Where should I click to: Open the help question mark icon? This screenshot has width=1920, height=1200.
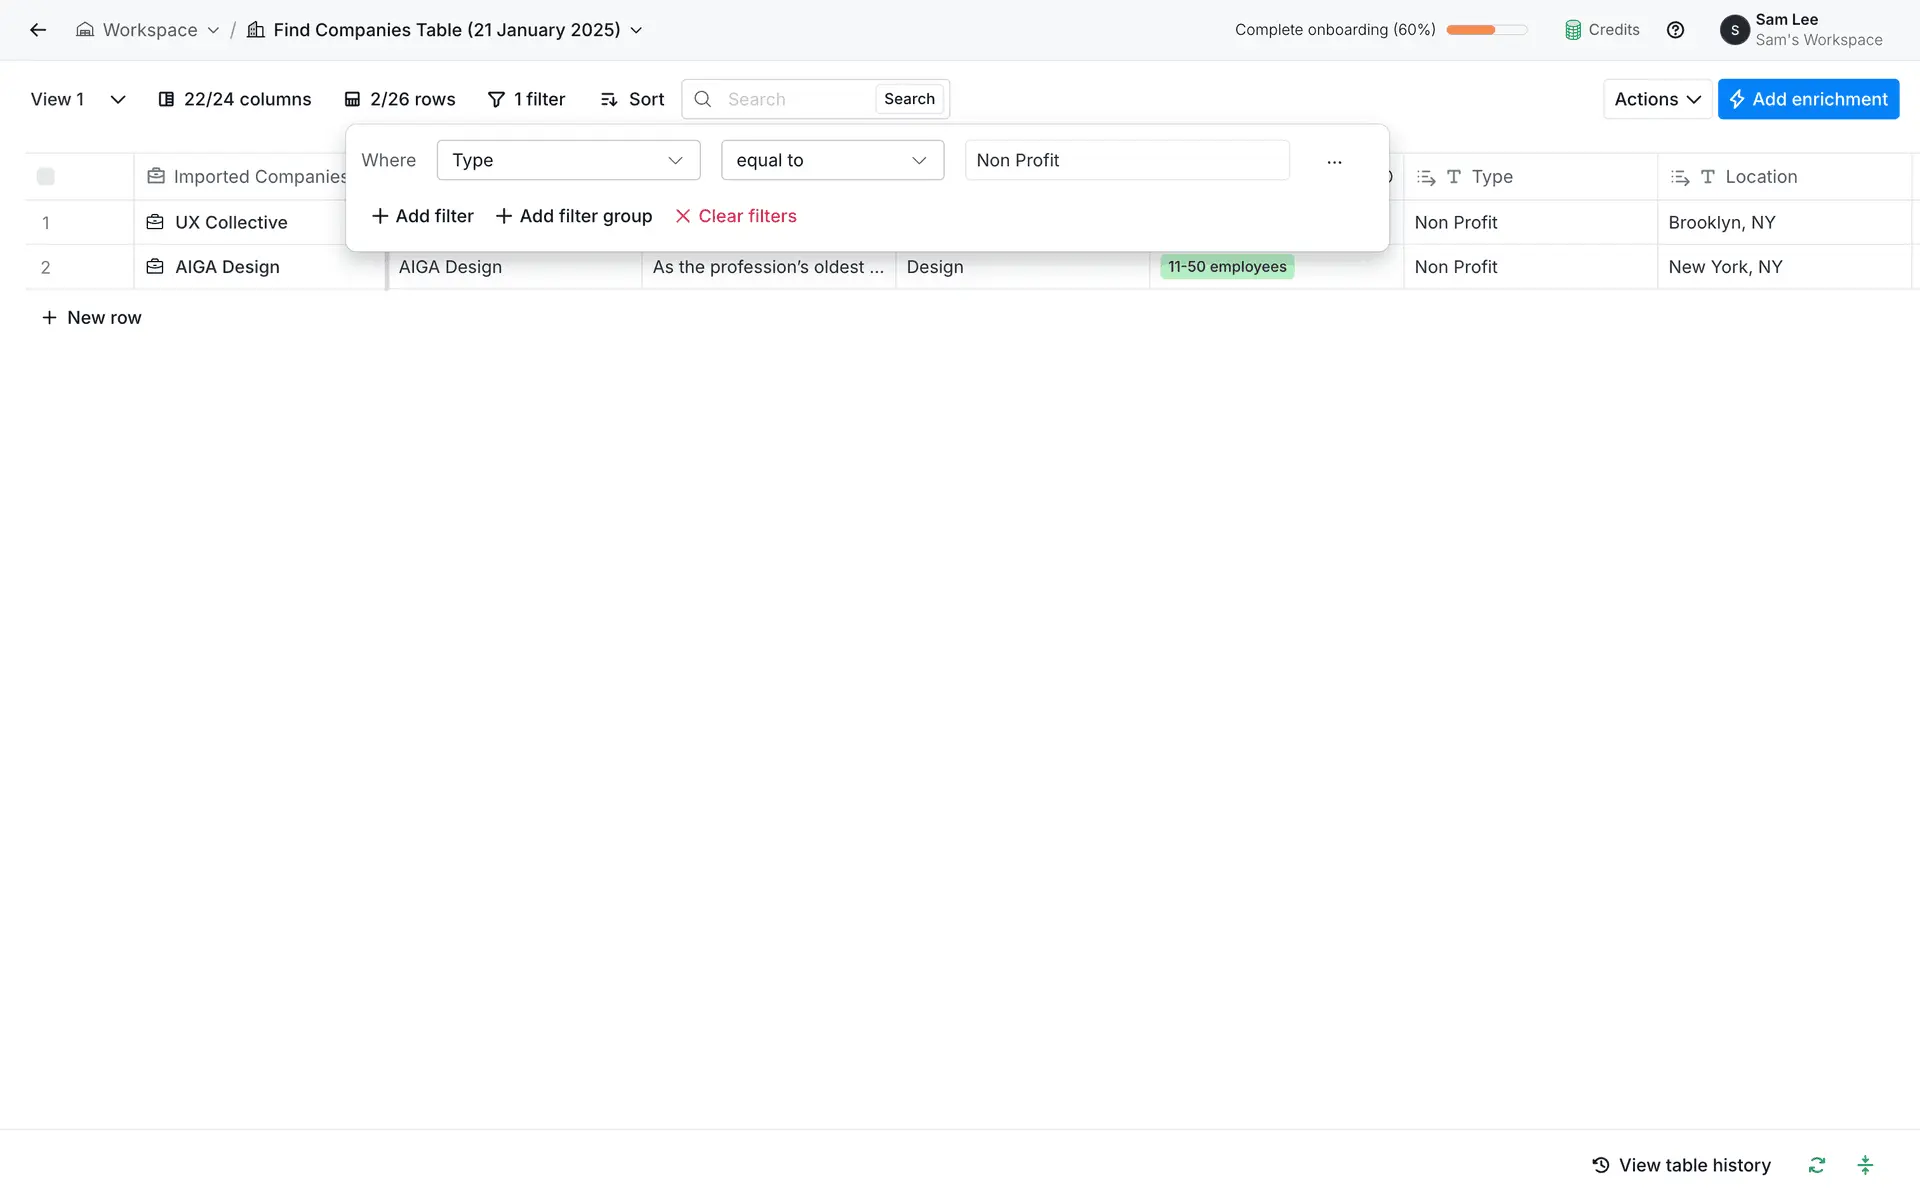[1675, 30]
